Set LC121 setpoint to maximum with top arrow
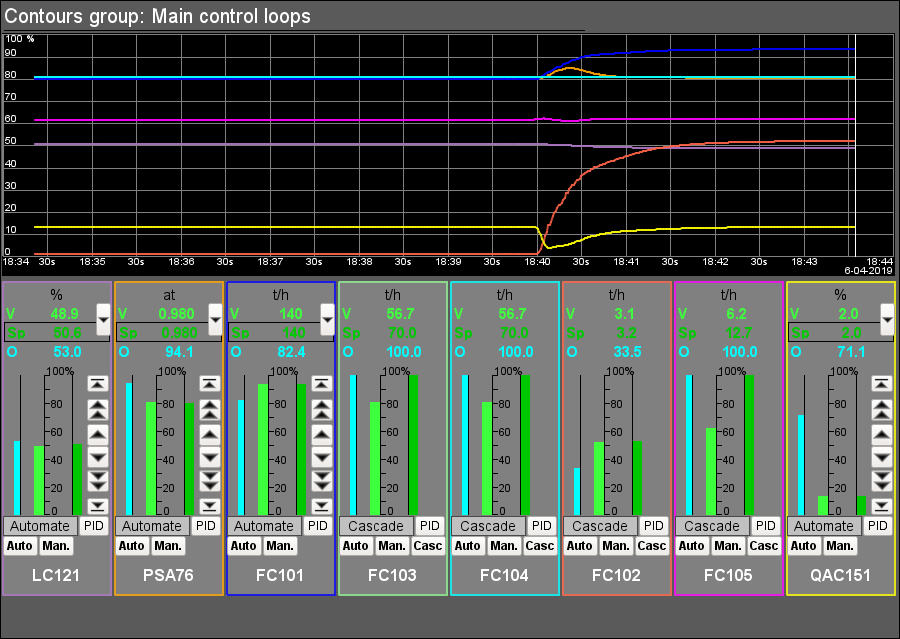This screenshot has height=639, width=900. [98, 384]
